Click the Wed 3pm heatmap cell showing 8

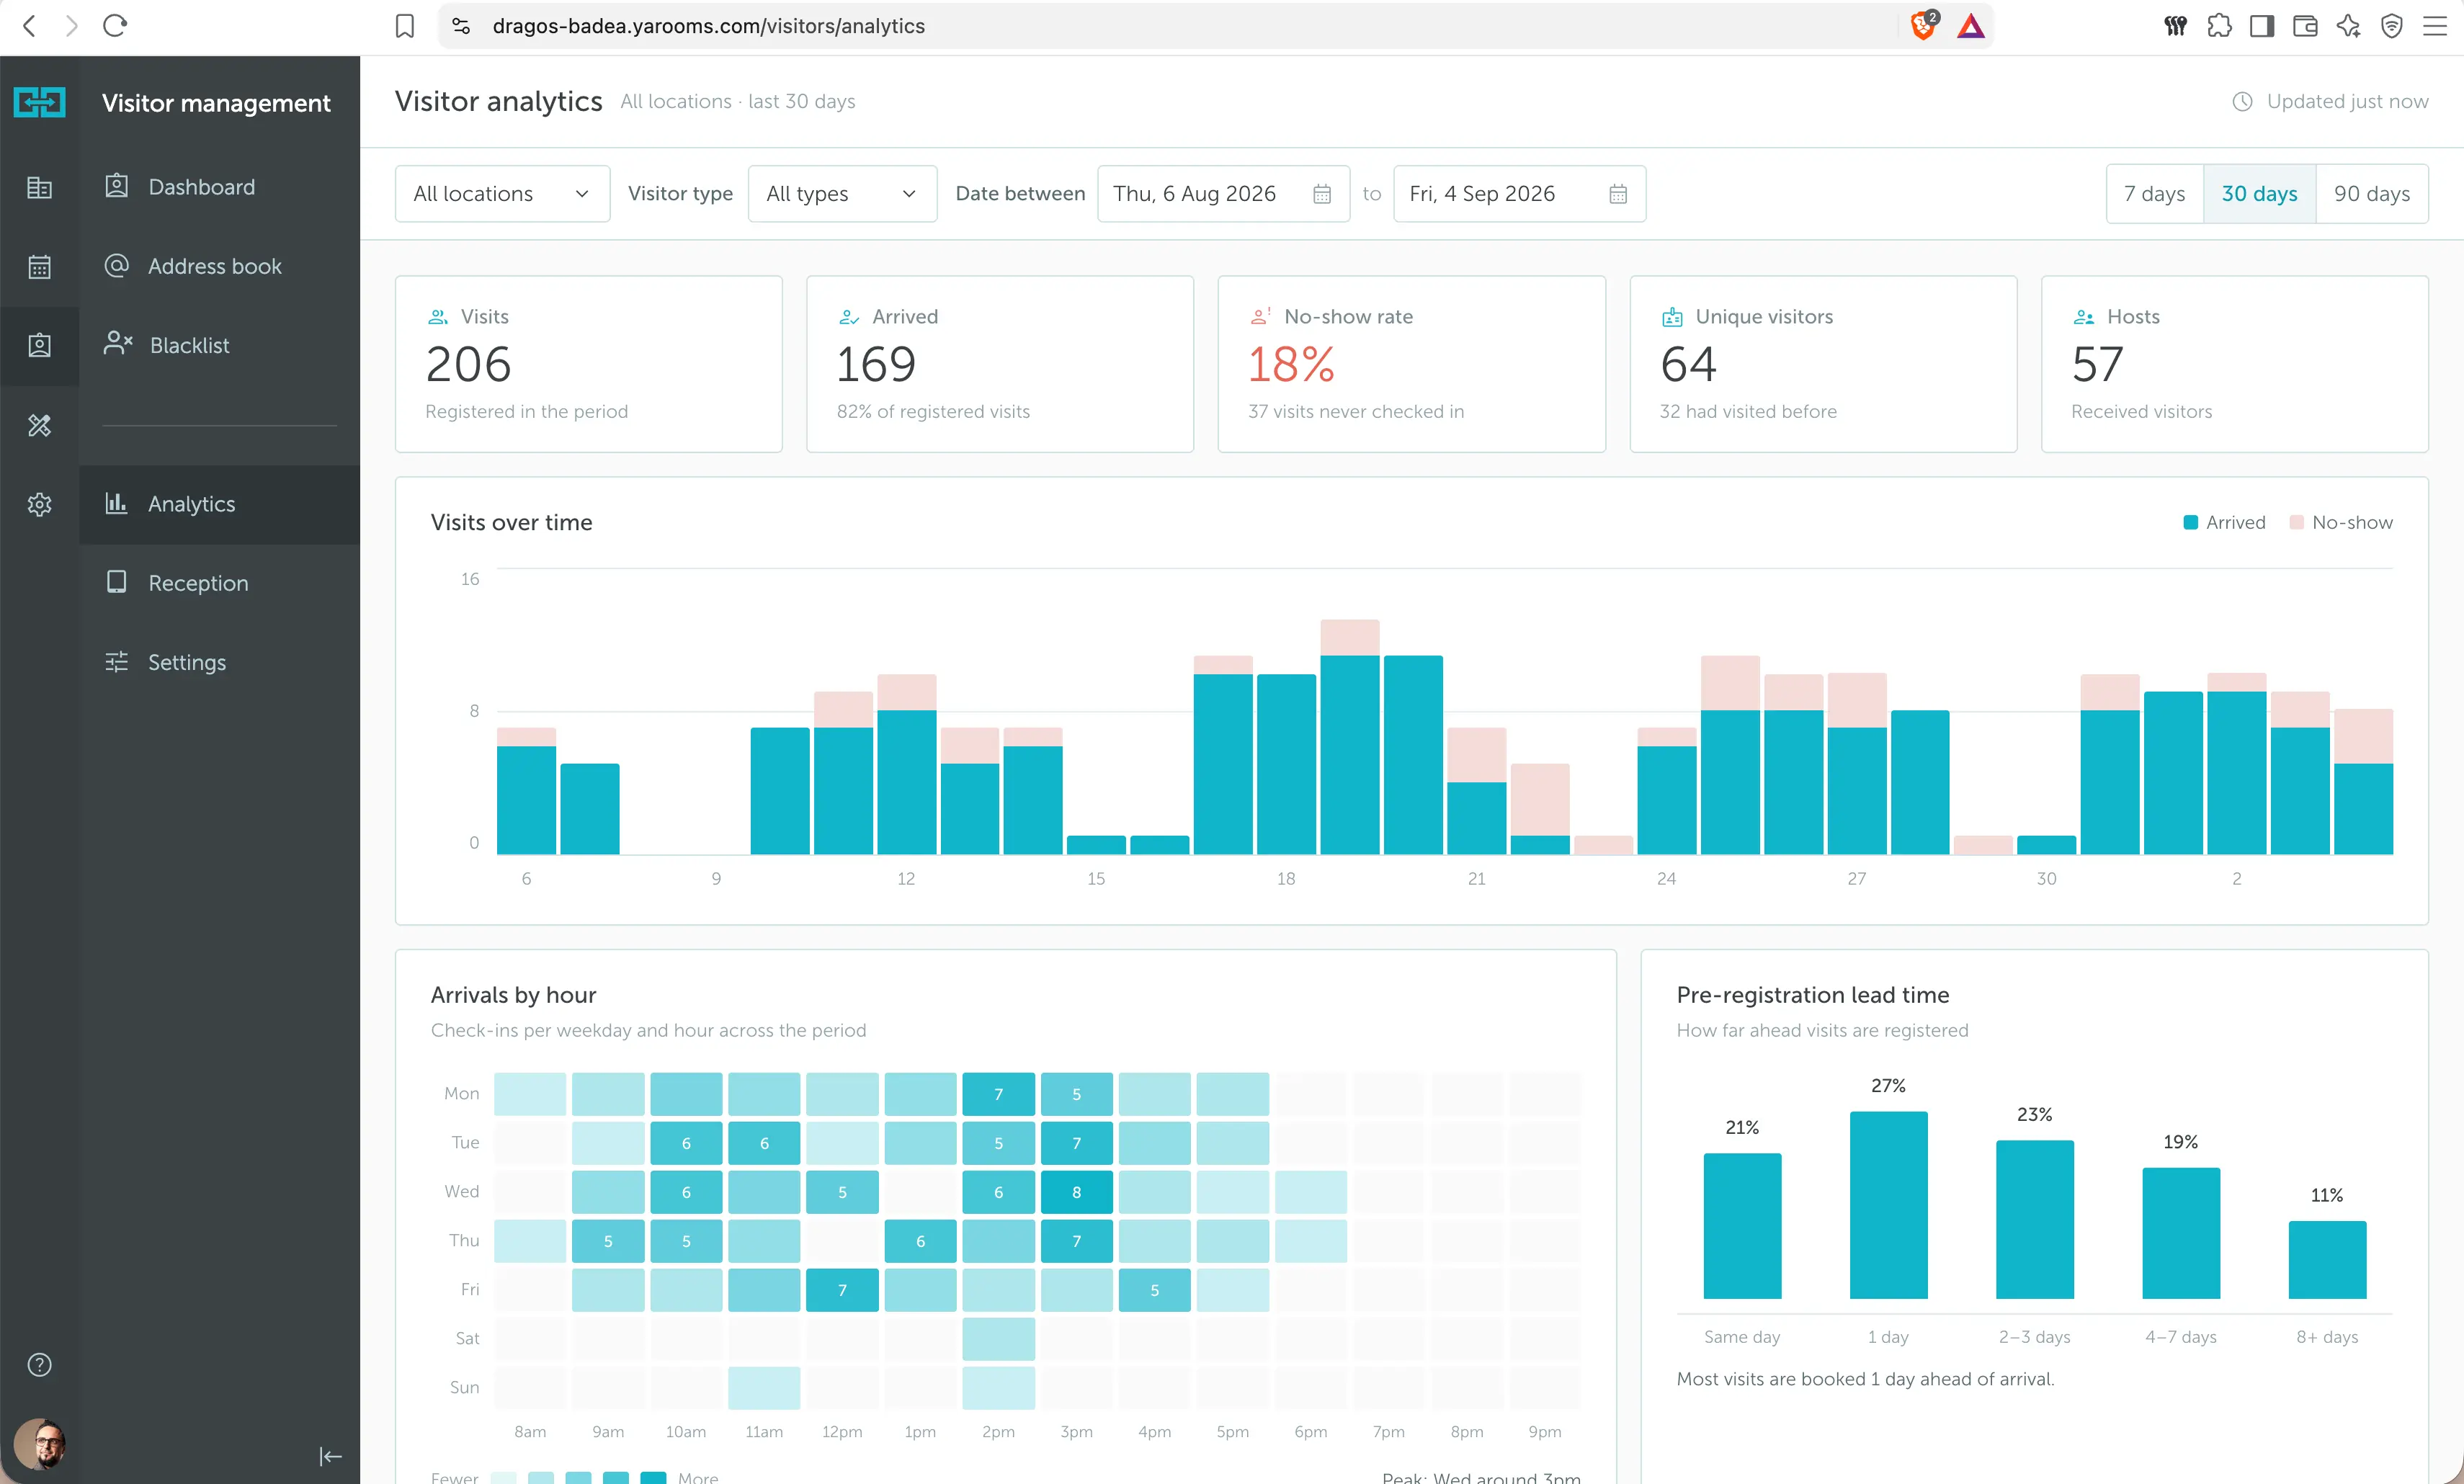click(1076, 1192)
